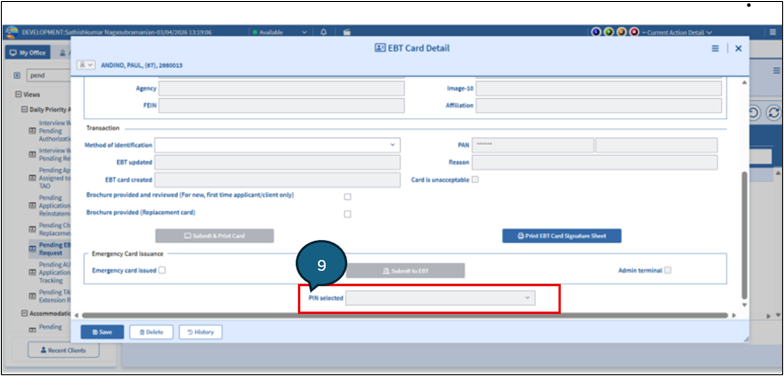Click the masked PAN input field
Image resolution: width=784 pixels, height=376 pixels.
click(533, 145)
